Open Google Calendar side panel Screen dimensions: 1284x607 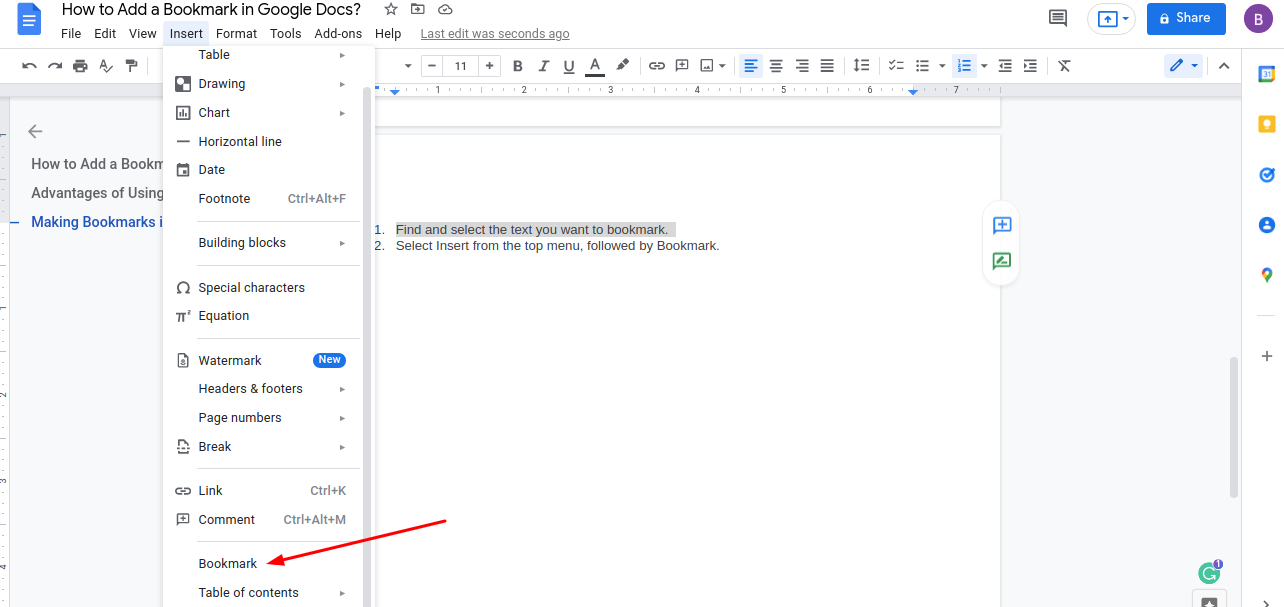[x=1266, y=75]
